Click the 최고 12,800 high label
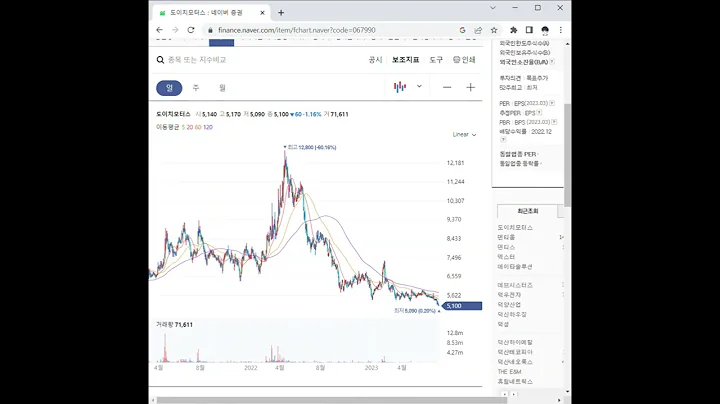The image size is (720, 404). tap(310, 147)
